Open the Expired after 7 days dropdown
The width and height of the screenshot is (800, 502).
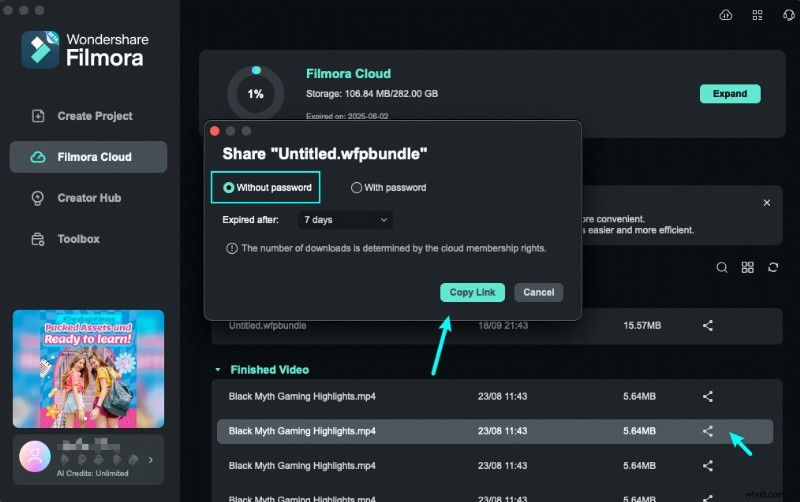345,219
